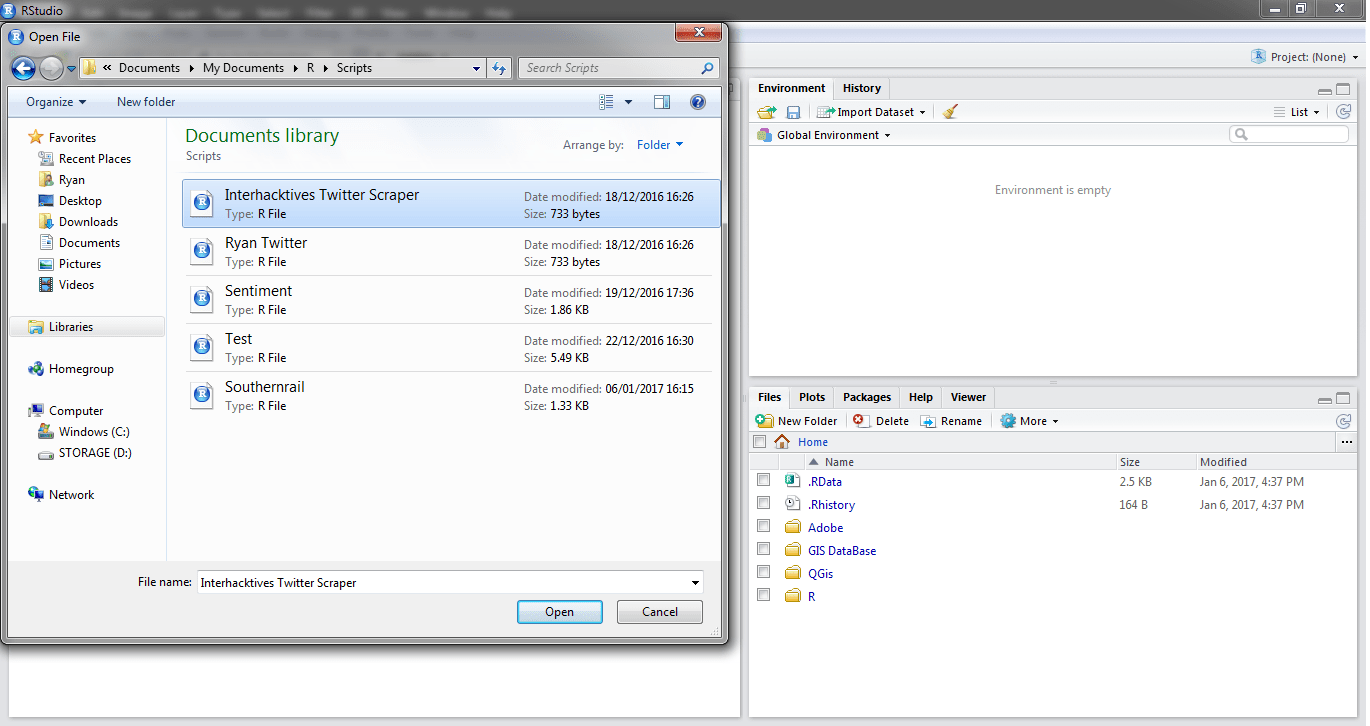Click the load workspace icon in Environment pane
Image resolution: width=1370 pixels, height=726 pixels.
(x=767, y=112)
